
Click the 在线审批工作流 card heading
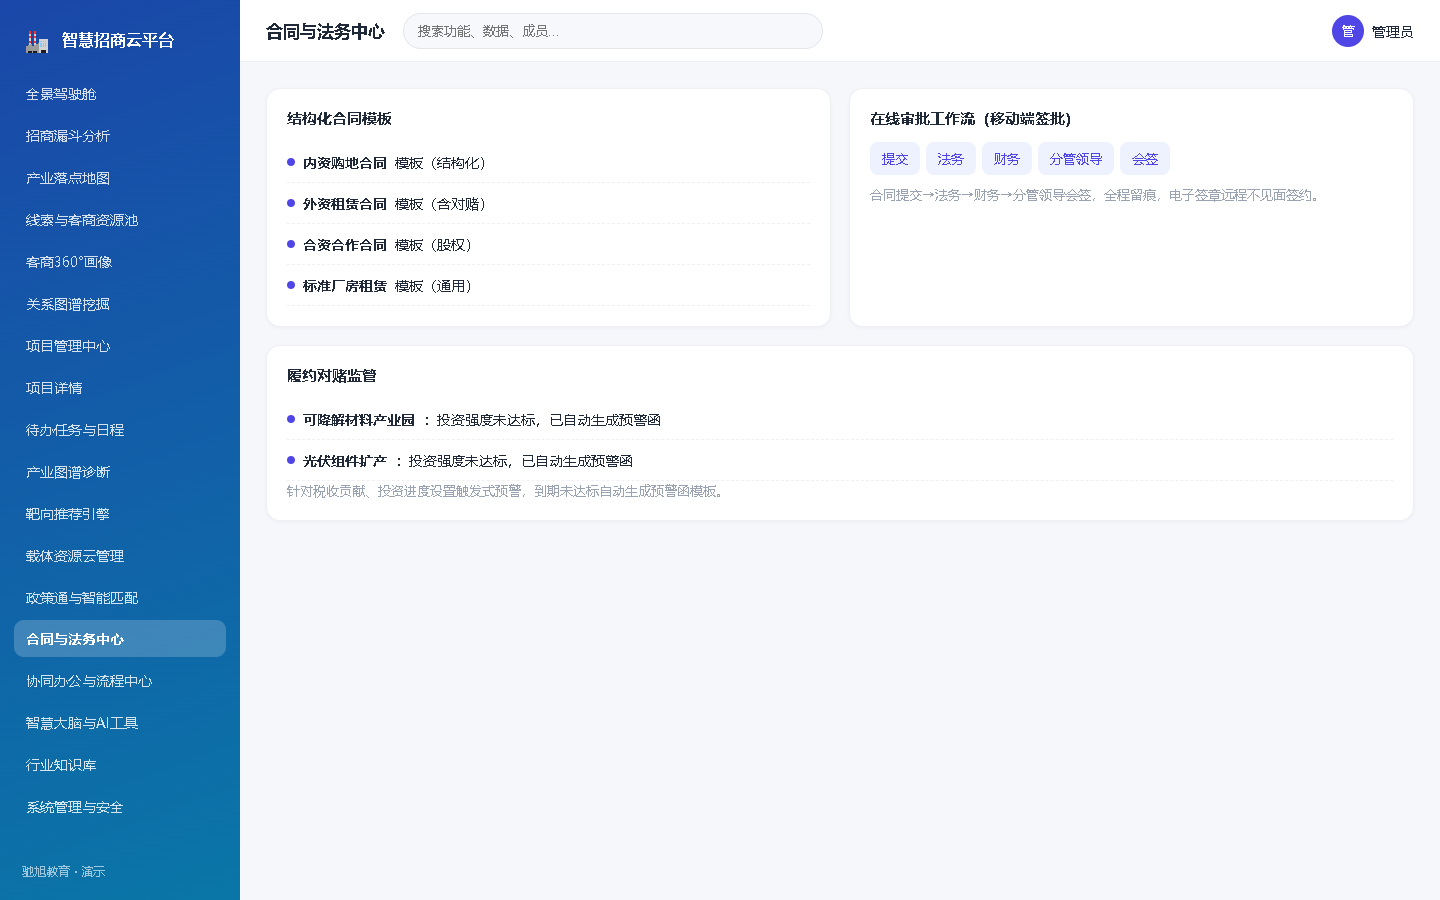pyautogui.click(x=970, y=118)
